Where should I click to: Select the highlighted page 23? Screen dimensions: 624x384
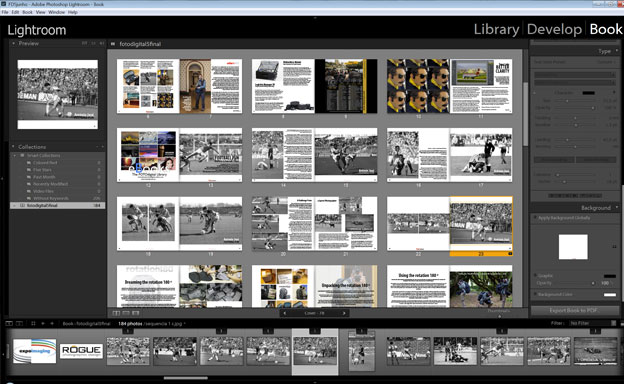click(481, 226)
